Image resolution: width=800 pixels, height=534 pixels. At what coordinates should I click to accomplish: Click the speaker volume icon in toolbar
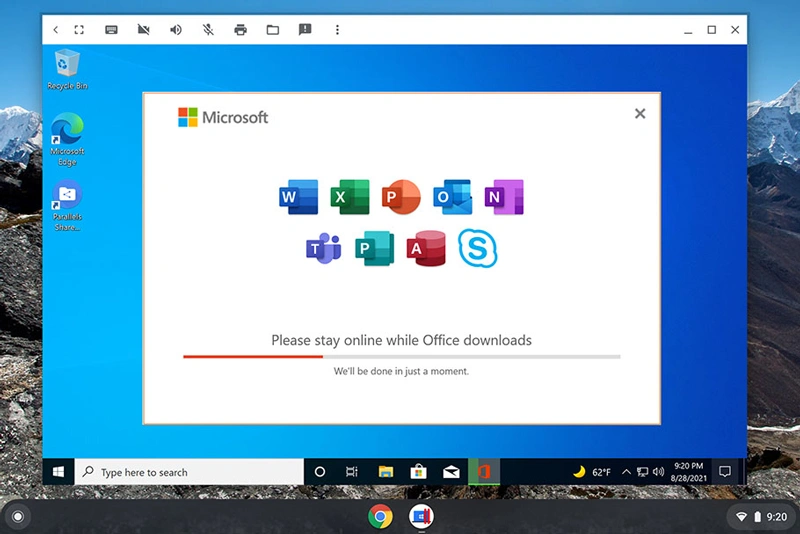(x=176, y=30)
